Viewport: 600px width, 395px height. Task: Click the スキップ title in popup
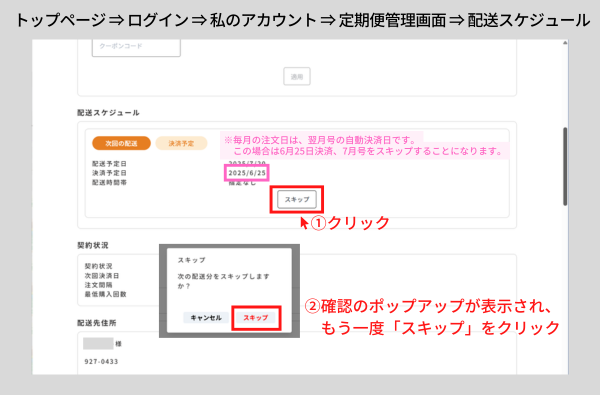click(192, 260)
